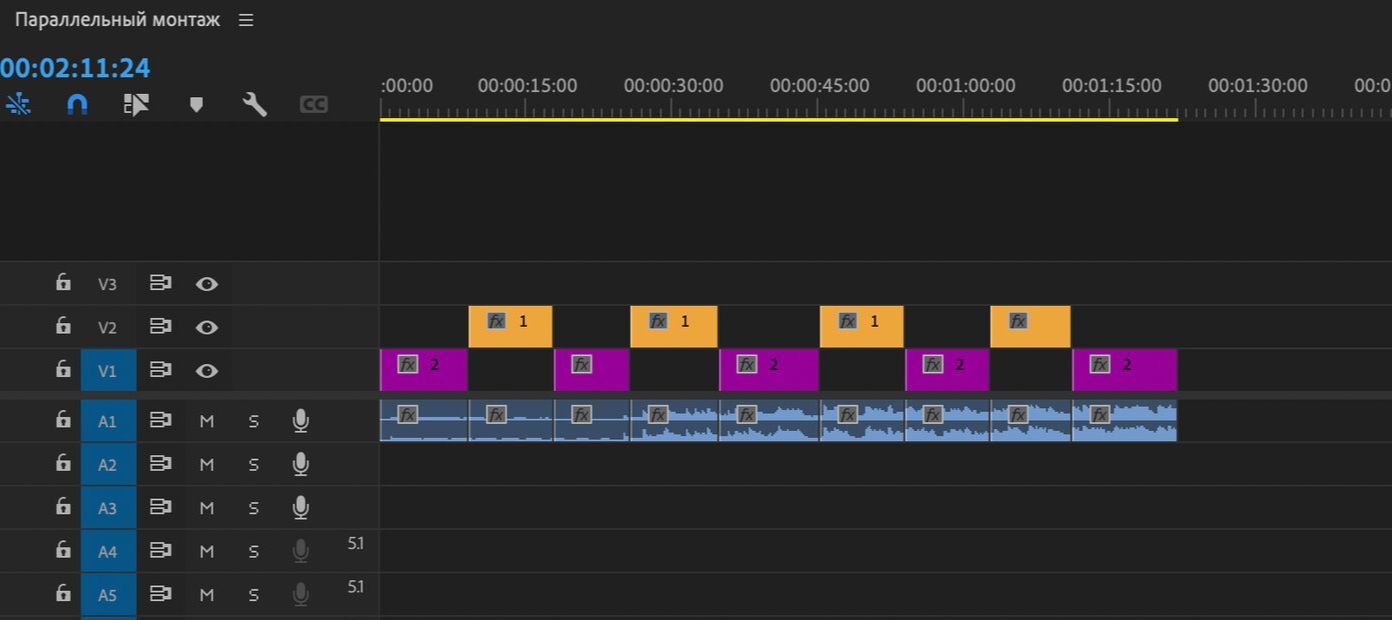Click fx badge on last A1 audio clip
The image size is (1392, 620).
pyautogui.click(x=1100, y=414)
